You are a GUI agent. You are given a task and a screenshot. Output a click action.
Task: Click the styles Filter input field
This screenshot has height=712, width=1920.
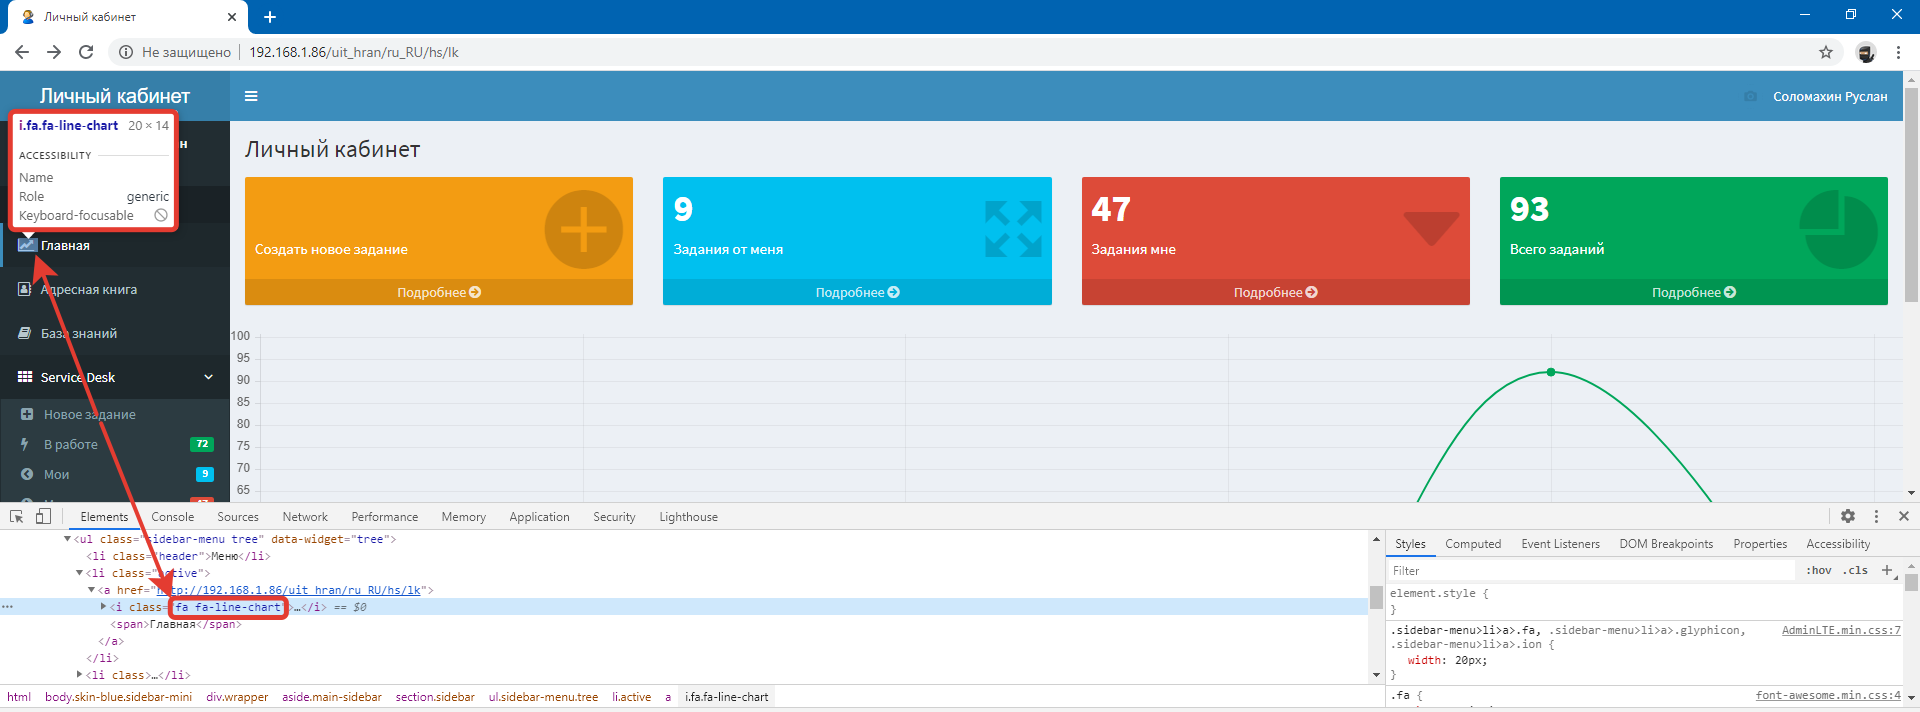(x=1590, y=570)
